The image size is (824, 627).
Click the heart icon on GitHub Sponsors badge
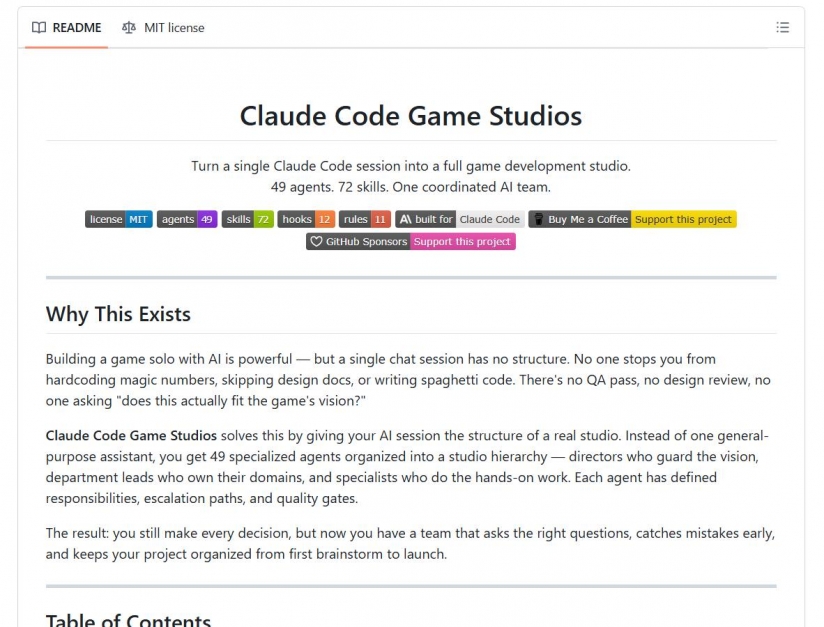(x=318, y=241)
